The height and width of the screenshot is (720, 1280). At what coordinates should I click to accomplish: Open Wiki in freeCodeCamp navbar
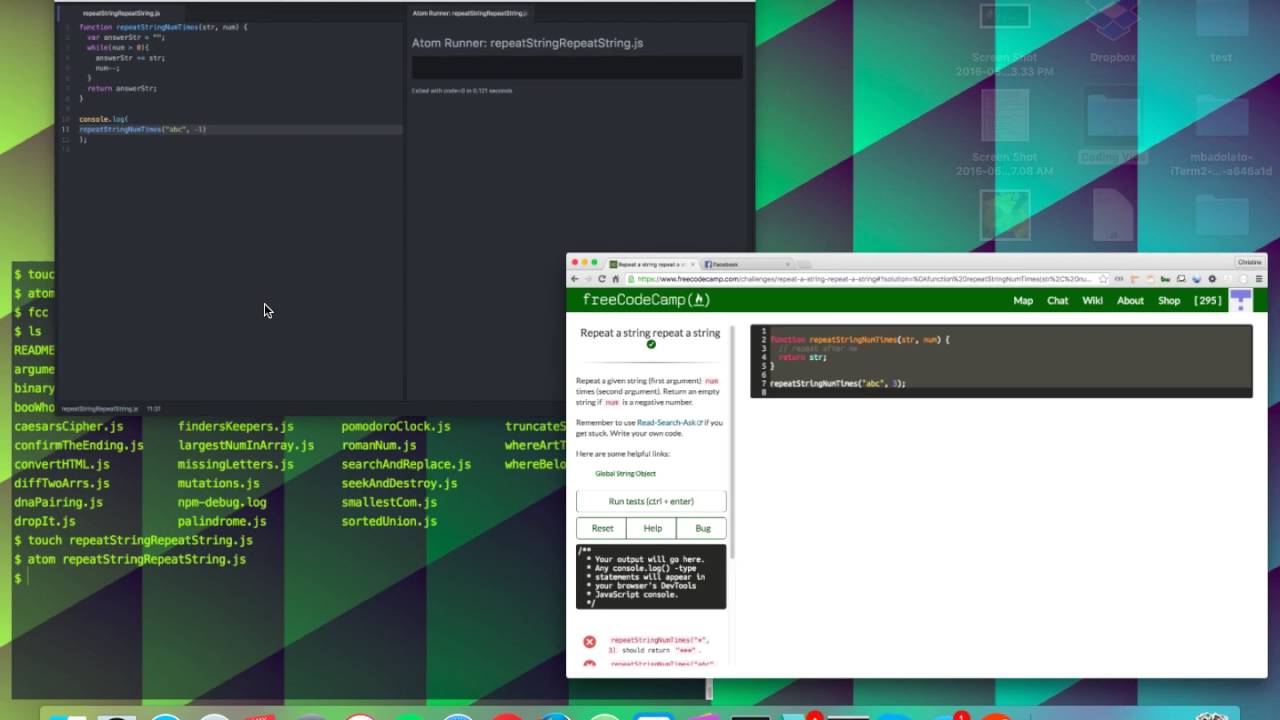click(1092, 300)
